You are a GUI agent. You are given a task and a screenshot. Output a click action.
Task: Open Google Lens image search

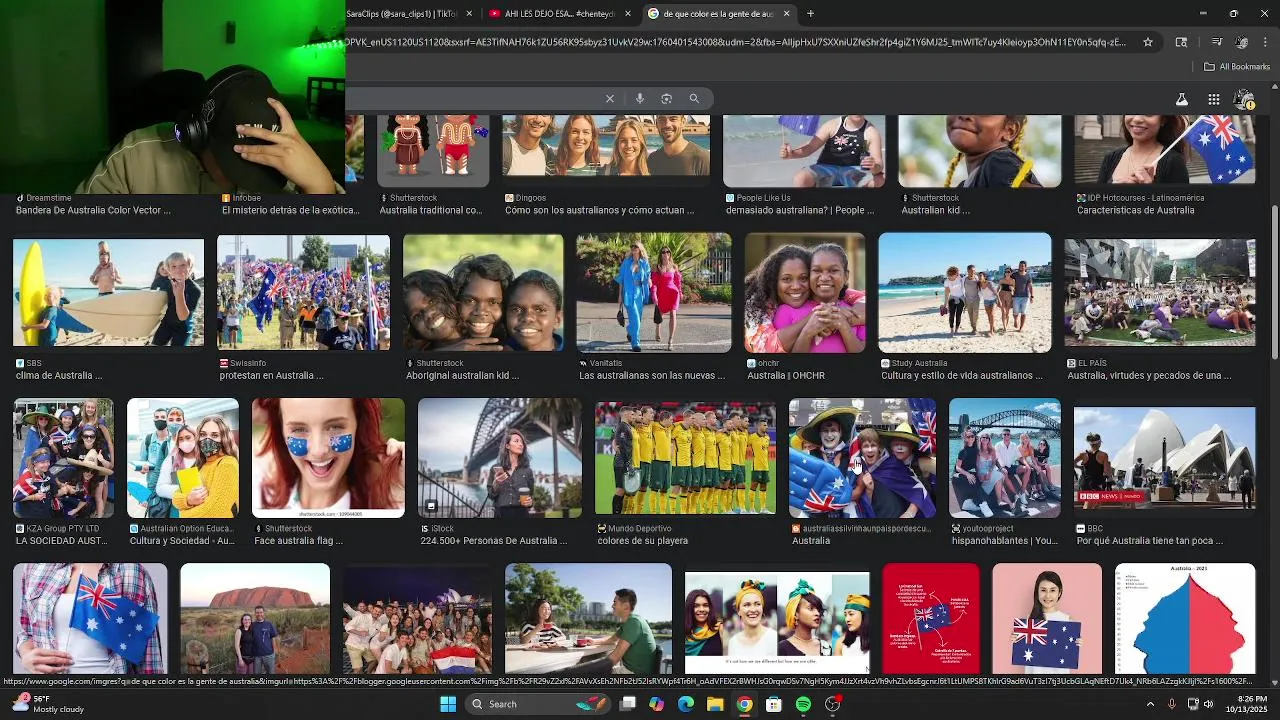[667, 98]
